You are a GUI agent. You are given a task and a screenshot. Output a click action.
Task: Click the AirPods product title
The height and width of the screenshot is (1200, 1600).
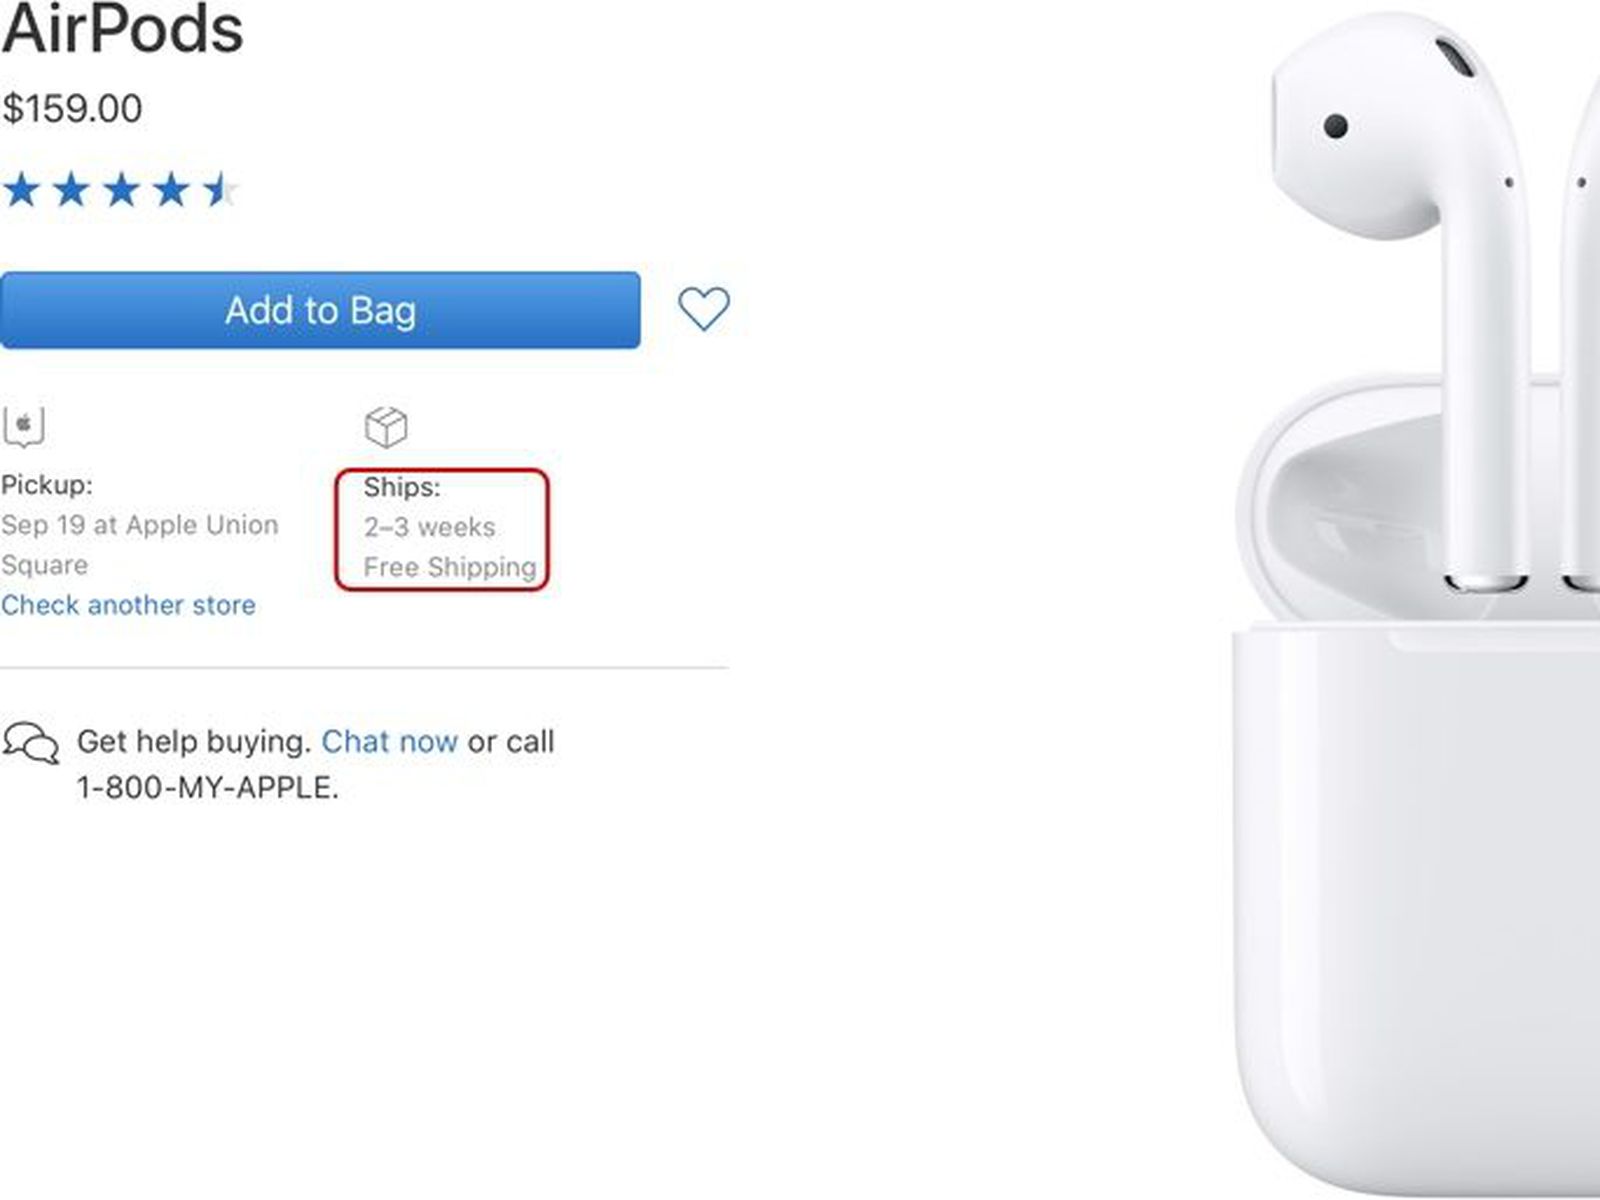pyautogui.click(x=122, y=29)
